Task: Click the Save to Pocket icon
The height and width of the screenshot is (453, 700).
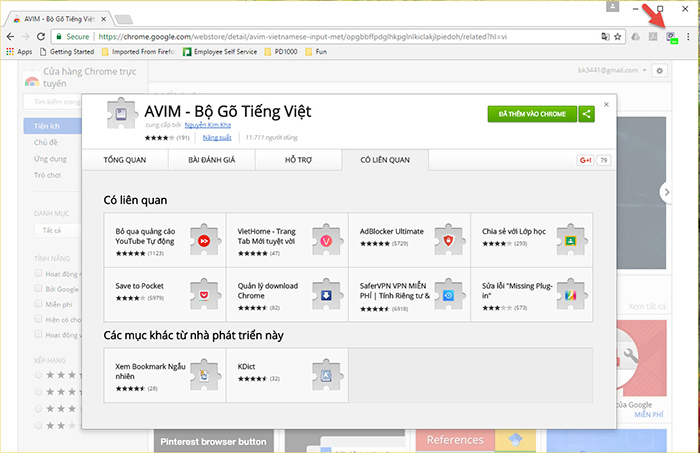Action: click(x=204, y=295)
